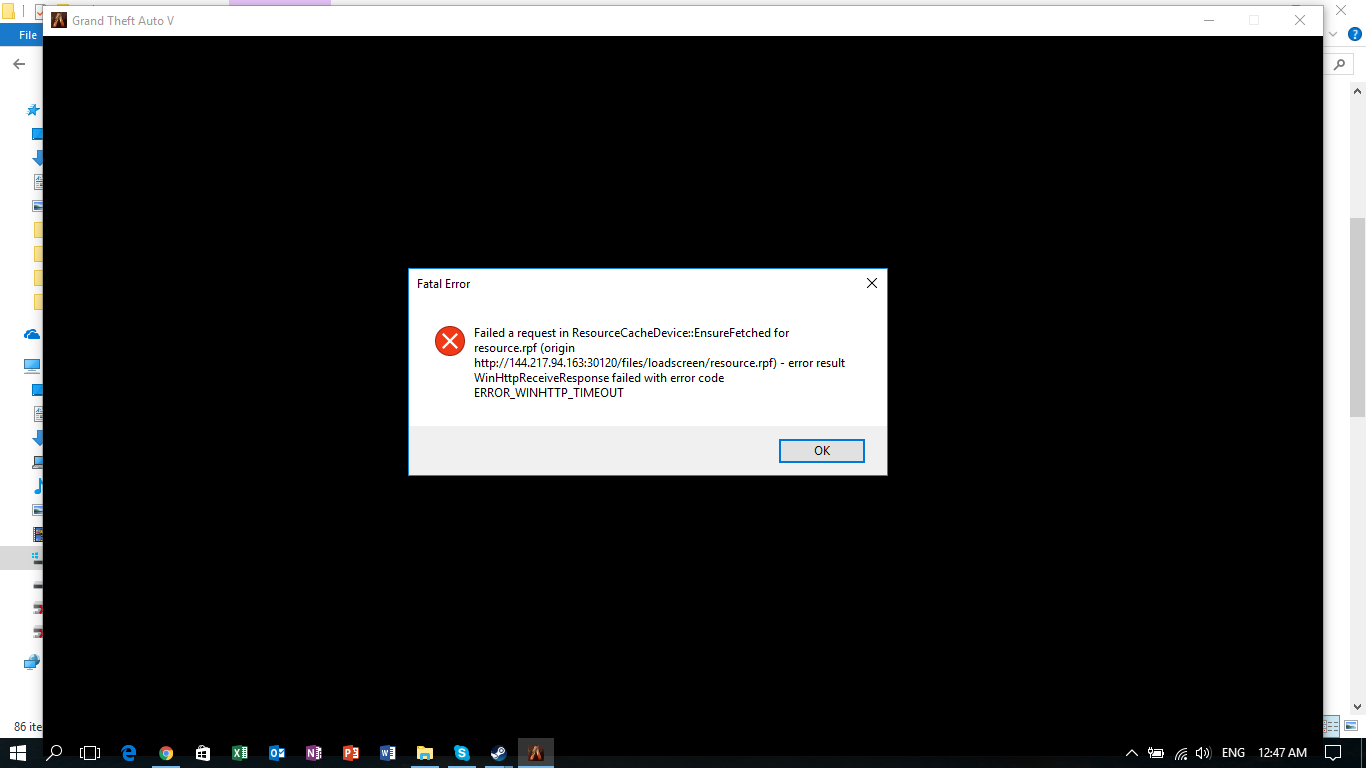Select Music note item in Explorer sidebar
Viewport: 1366px width, 768px height.
[38, 486]
